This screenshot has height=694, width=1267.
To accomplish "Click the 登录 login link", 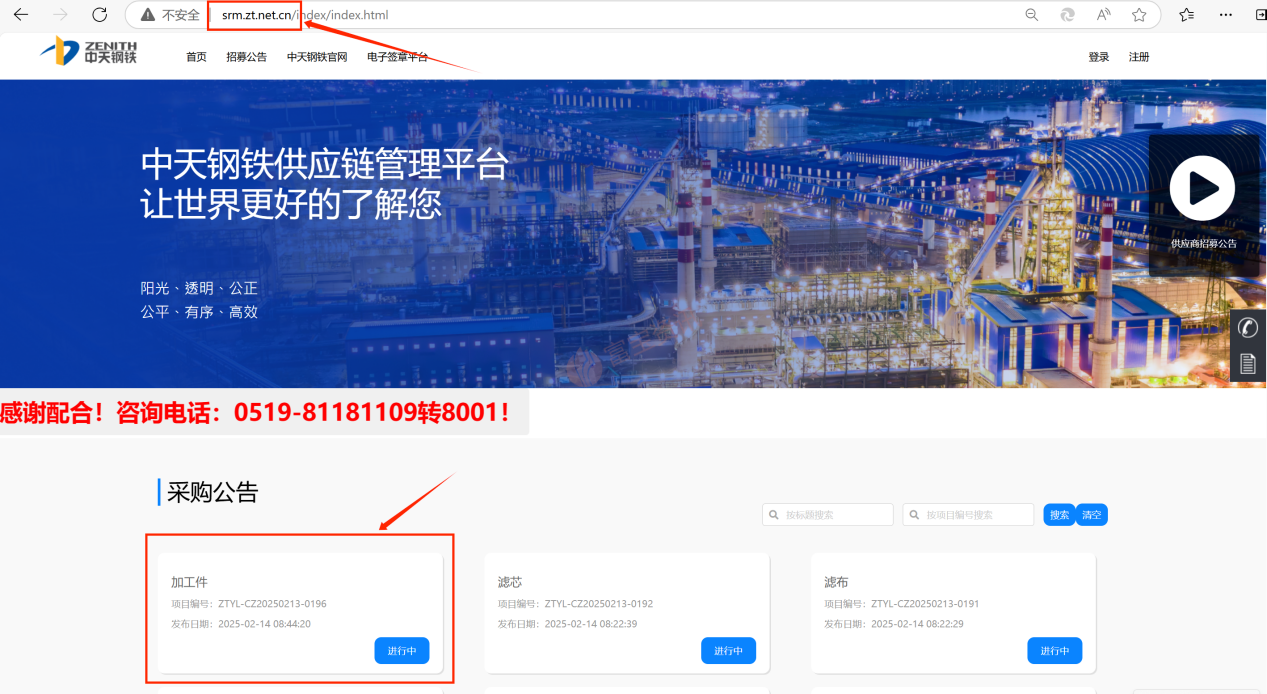I will (x=1099, y=57).
